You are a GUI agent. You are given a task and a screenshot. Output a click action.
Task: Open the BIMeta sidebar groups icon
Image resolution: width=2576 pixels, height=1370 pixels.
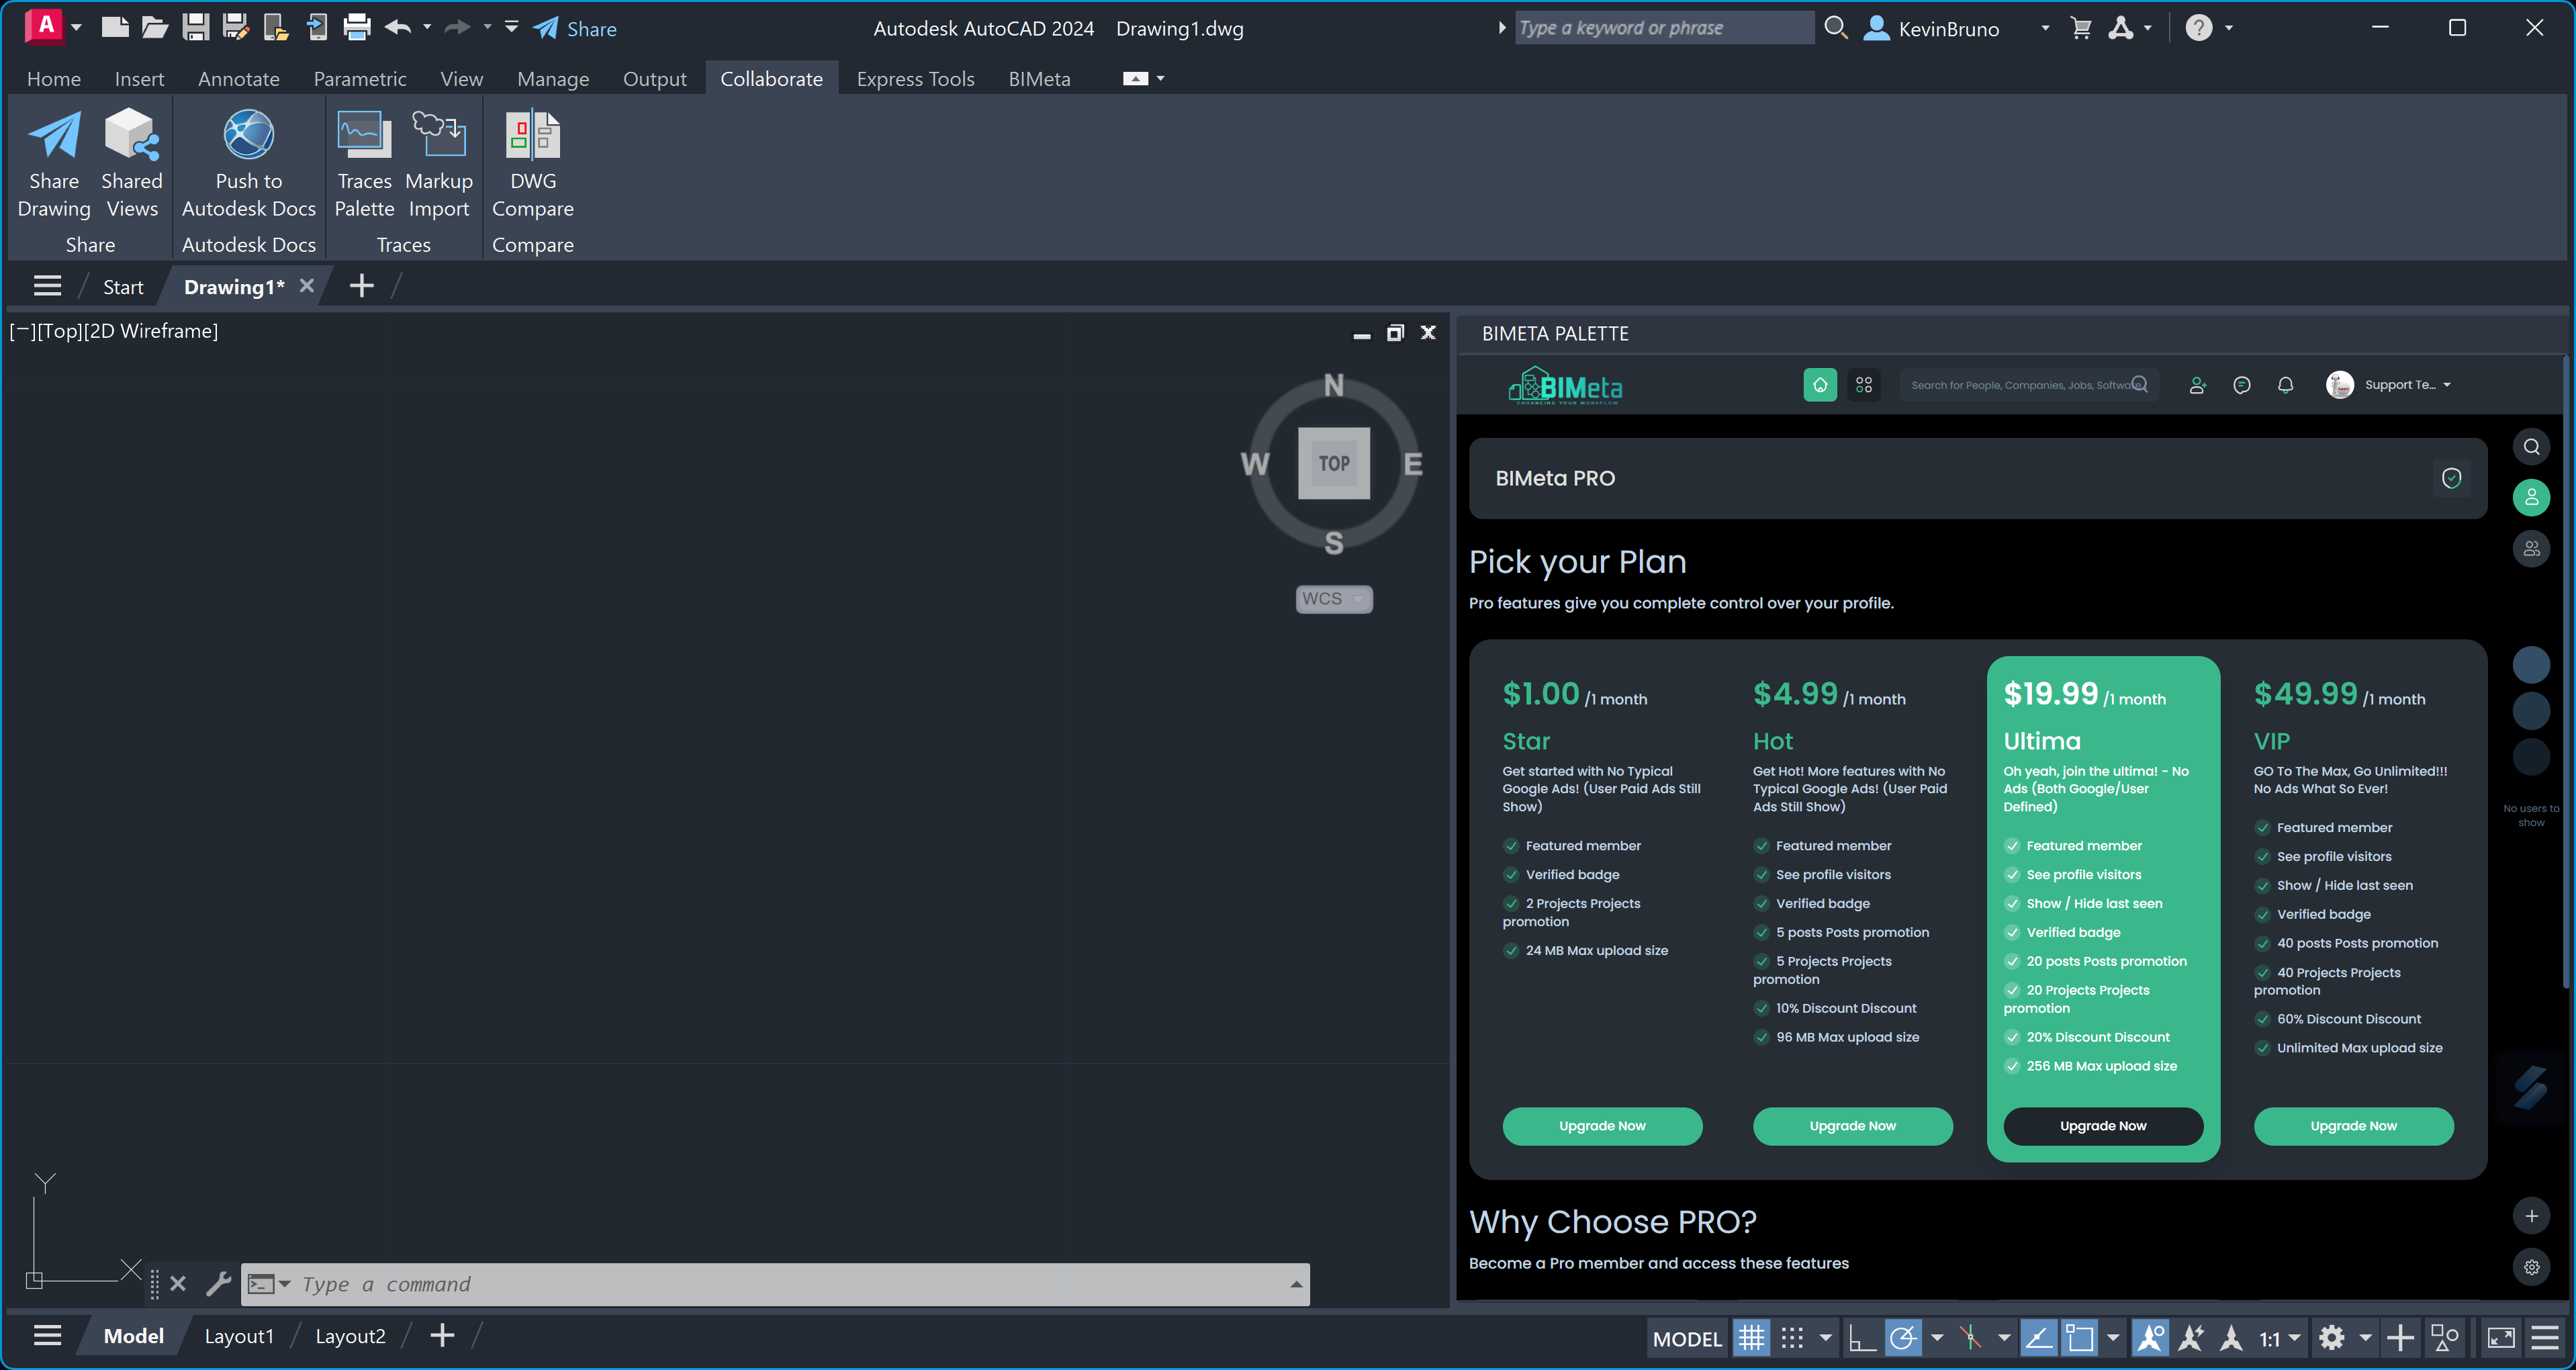pos(2532,549)
